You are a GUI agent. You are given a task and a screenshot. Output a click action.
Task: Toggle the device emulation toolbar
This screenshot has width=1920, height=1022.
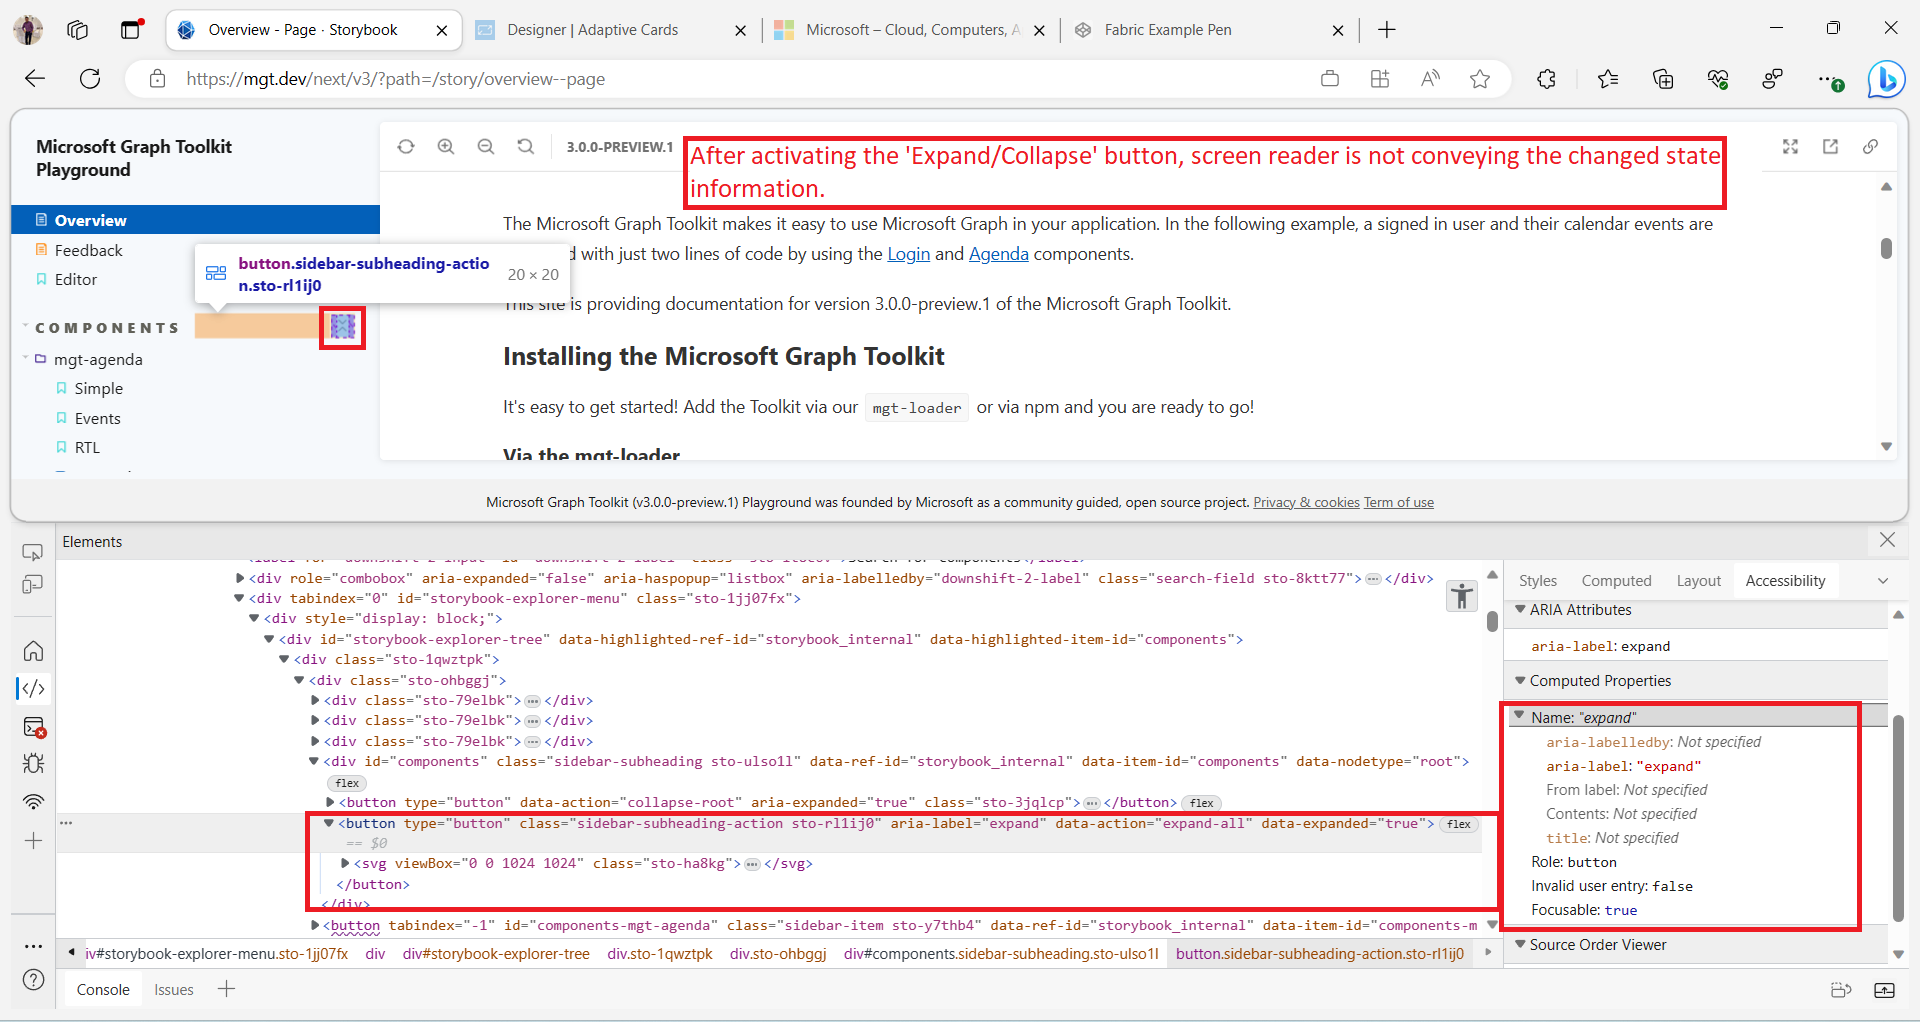pos(33,585)
